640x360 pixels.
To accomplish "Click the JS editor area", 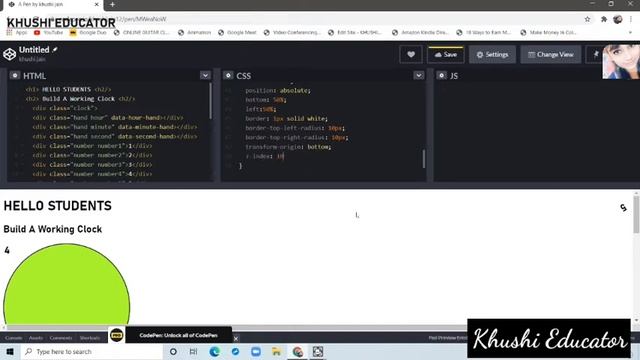I will click(537, 131).
